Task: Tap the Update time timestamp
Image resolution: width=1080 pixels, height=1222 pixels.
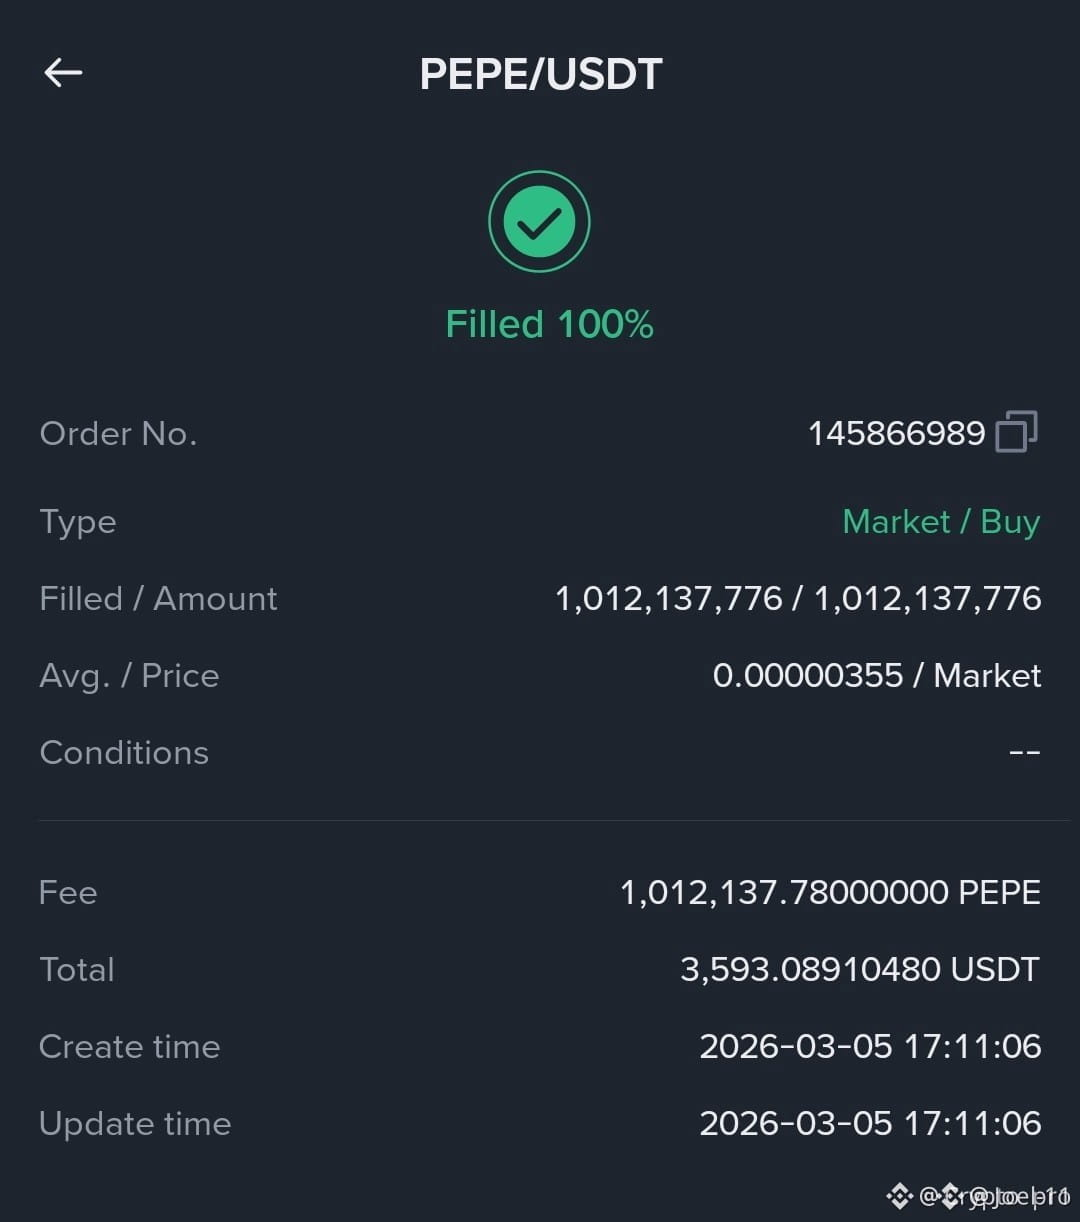Action: (x=870, y=1123)
